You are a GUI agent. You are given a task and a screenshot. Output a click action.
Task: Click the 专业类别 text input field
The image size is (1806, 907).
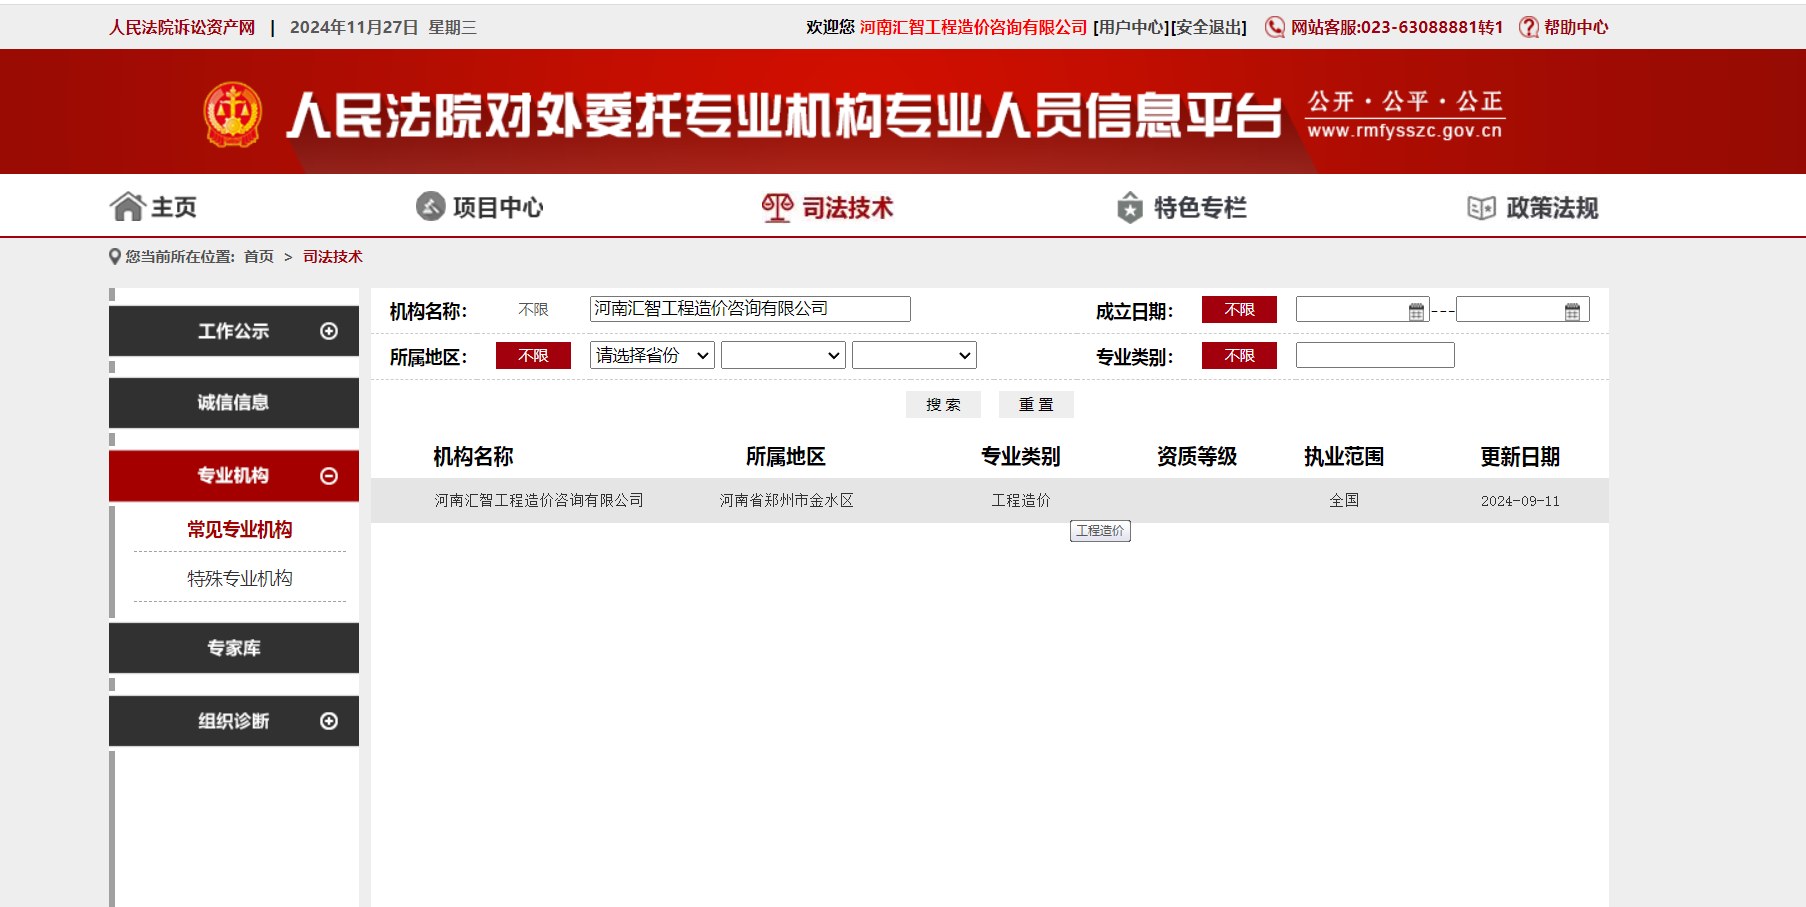coord(1375,355)
